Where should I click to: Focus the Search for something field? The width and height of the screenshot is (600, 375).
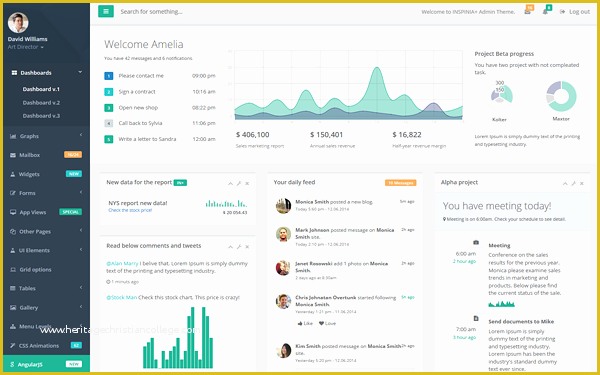click(x=151, y=11)
